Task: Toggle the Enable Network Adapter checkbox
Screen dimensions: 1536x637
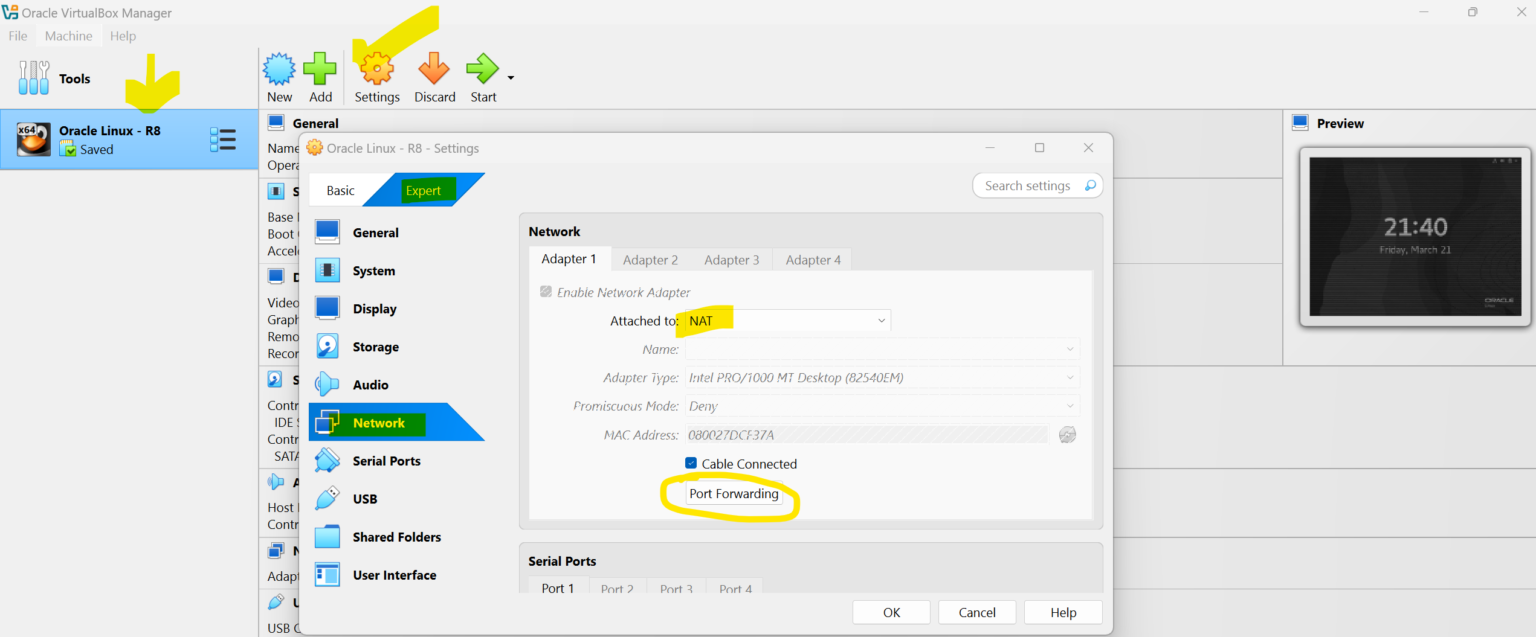Action: click(546, 291)
